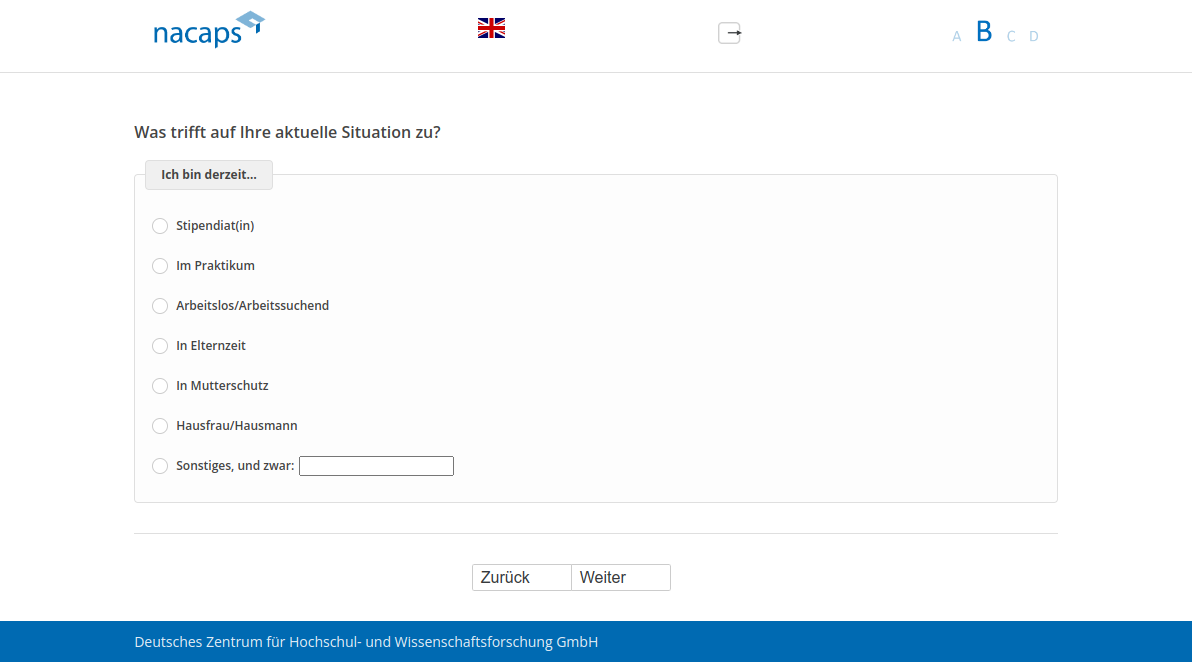Mark Arbeitslos/Arbeitssuchend as current status
The width and height of the screenshot is (1192, 671).
point(160,306)
